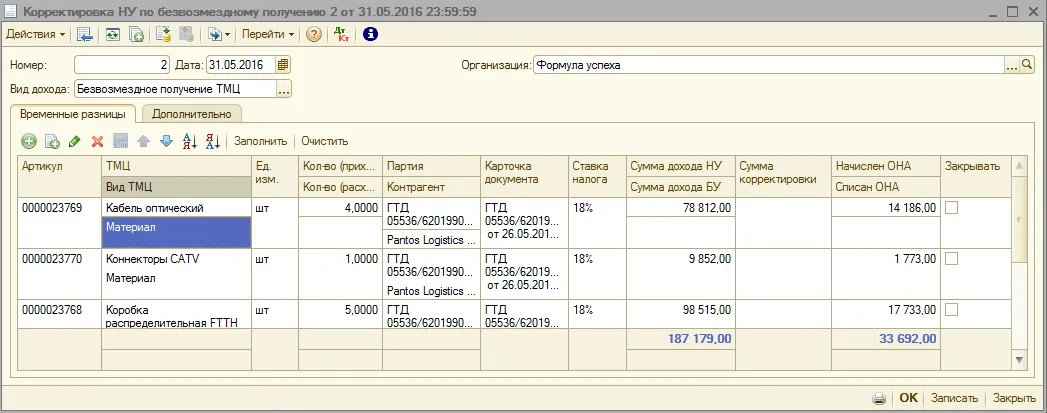The width and height of the screenshot is (1047, 413).
Task: Select the article cell 0000023770
Action: click(59, 274)
